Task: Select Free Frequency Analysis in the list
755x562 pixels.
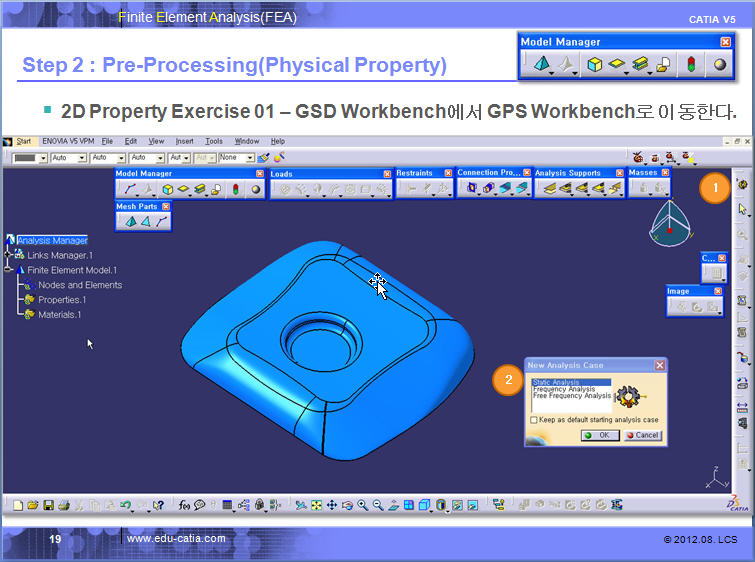Action: [x=572, y=395]
